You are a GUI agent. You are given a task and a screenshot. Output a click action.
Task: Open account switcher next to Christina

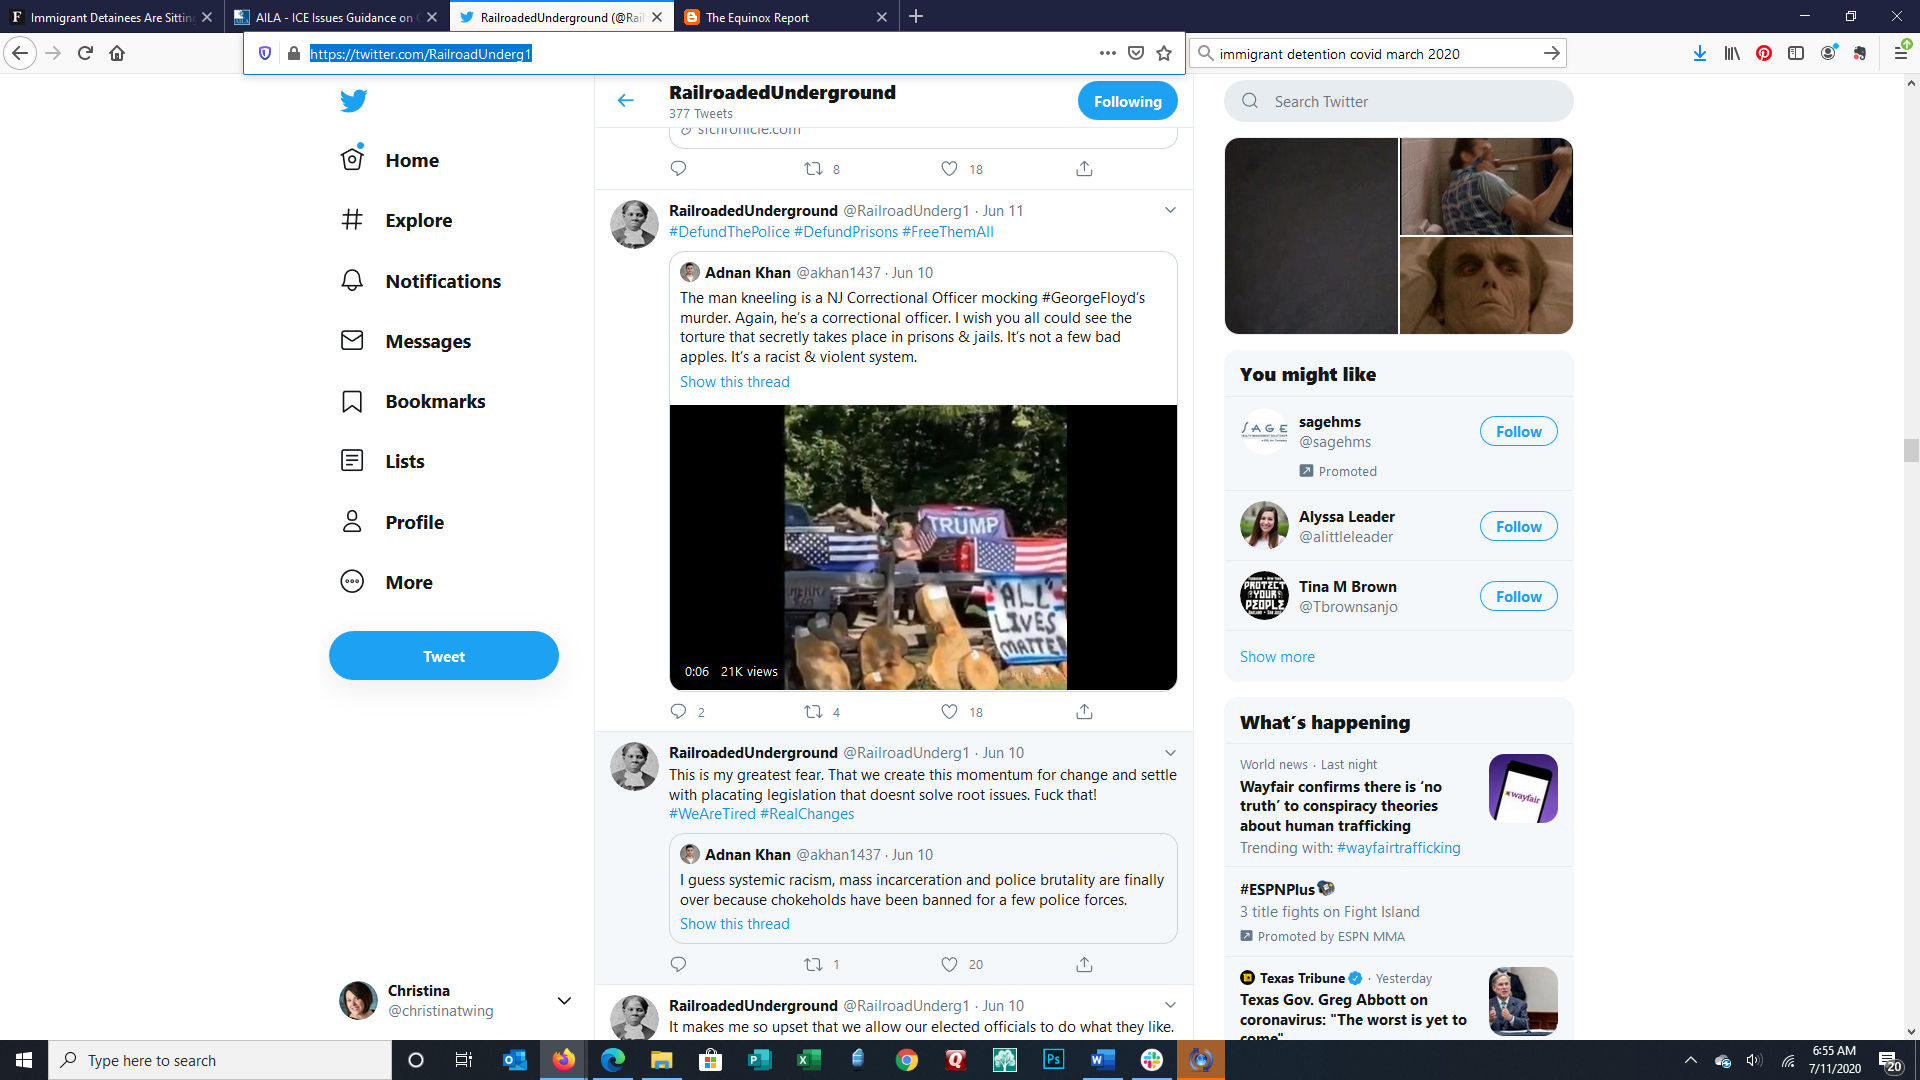click(564, 1000)
